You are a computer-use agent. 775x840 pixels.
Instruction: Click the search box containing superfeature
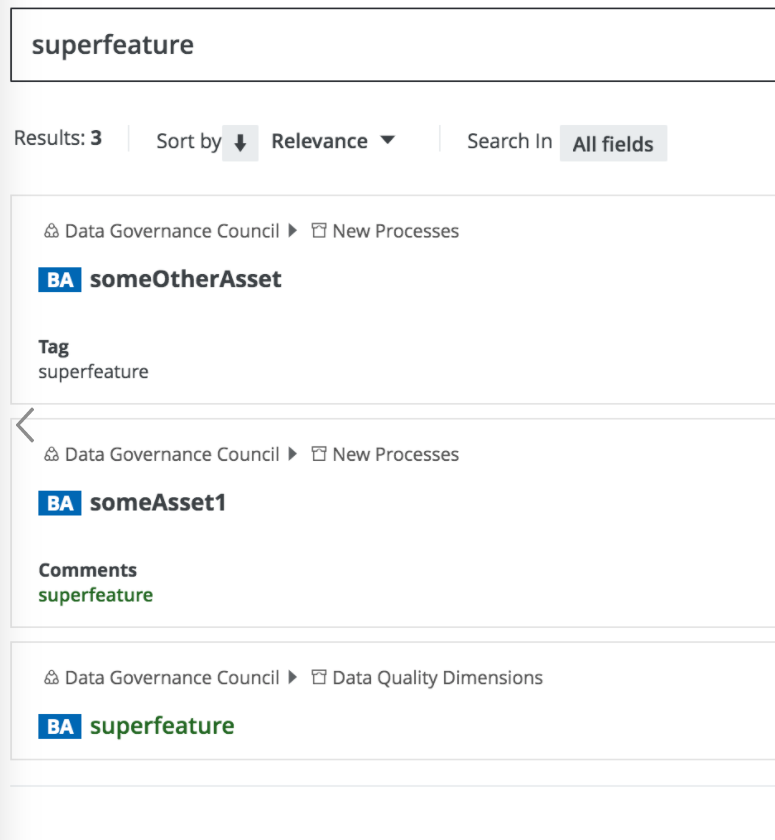pos(390,45)
